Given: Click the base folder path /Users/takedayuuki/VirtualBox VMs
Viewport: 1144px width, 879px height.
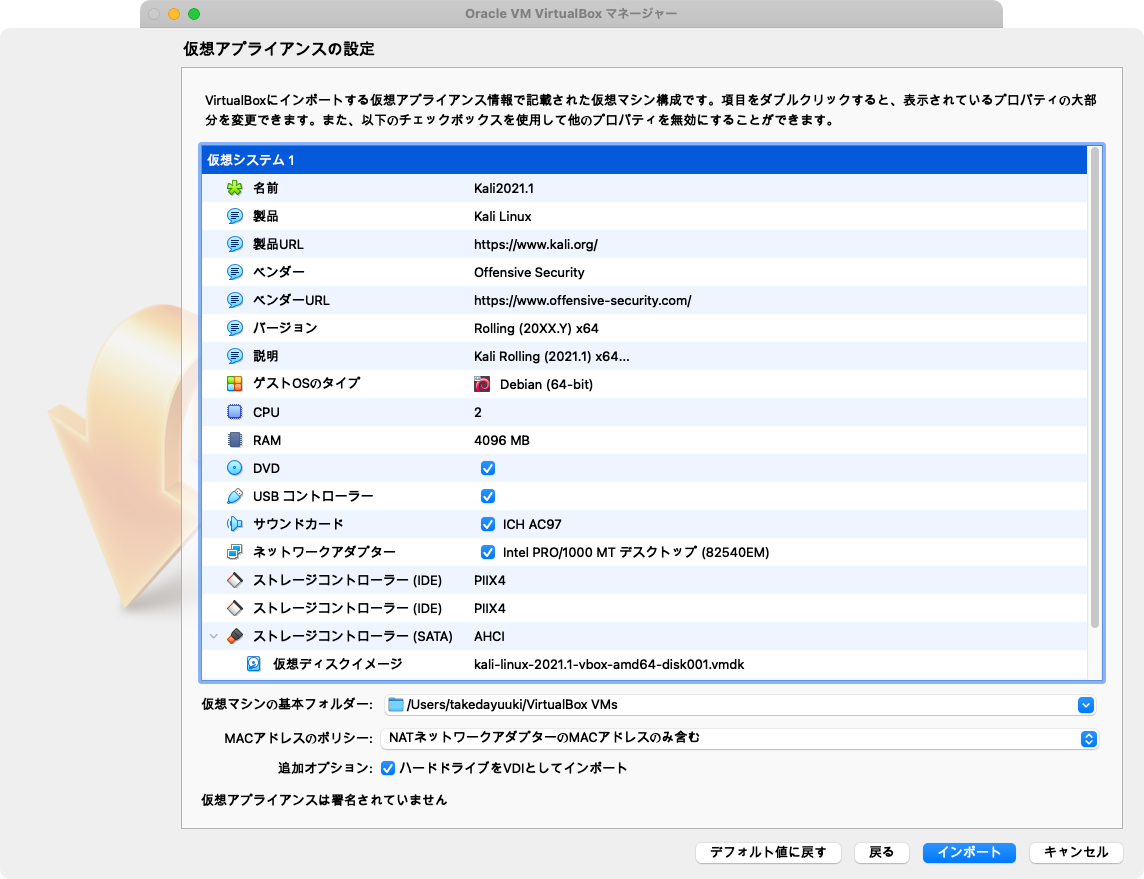Looking at the screenshot, I should (x=512, y=705).
